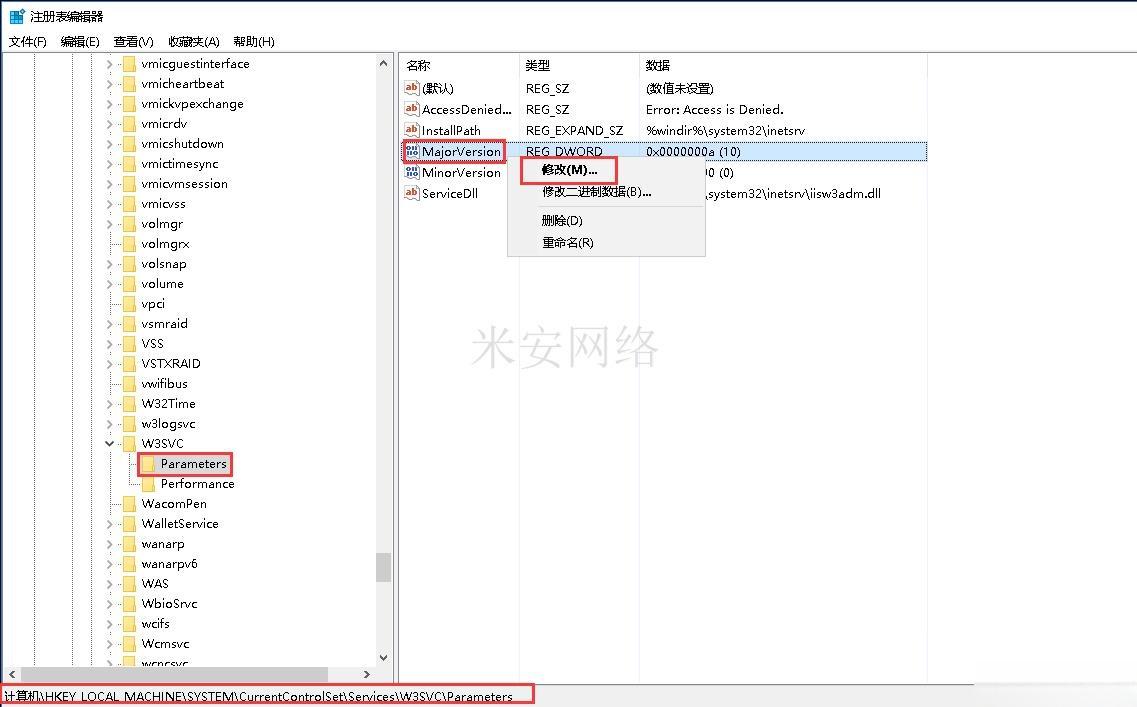
Task: Click the tree pane horizontal scroll right arrow
Action: pyautogui.click(x=367, y=674)
